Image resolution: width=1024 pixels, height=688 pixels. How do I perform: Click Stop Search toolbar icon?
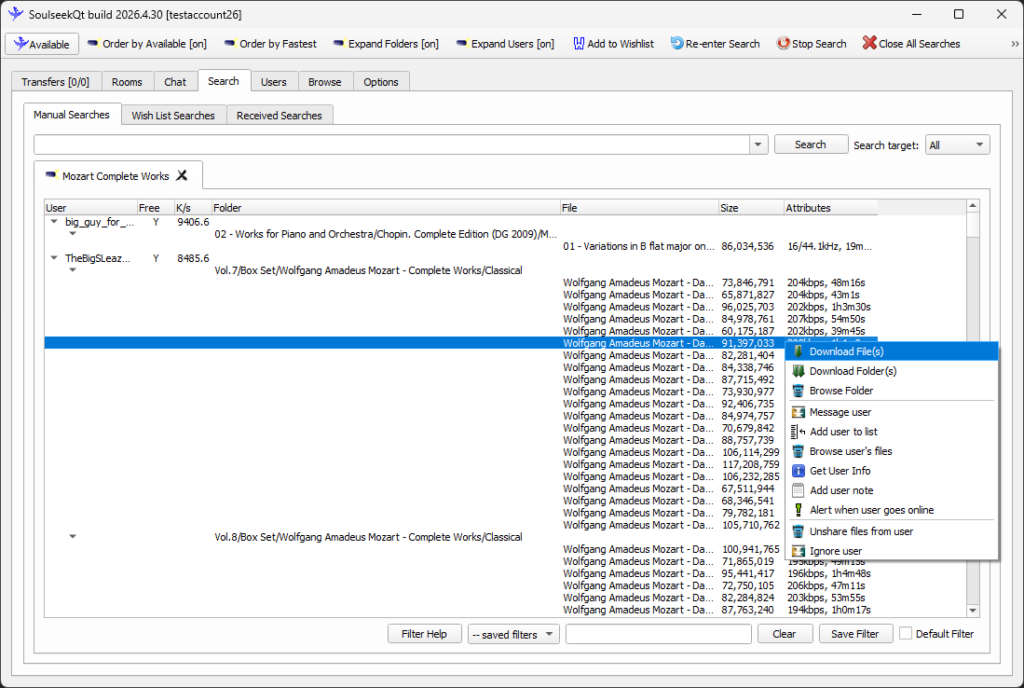point(782,44)
